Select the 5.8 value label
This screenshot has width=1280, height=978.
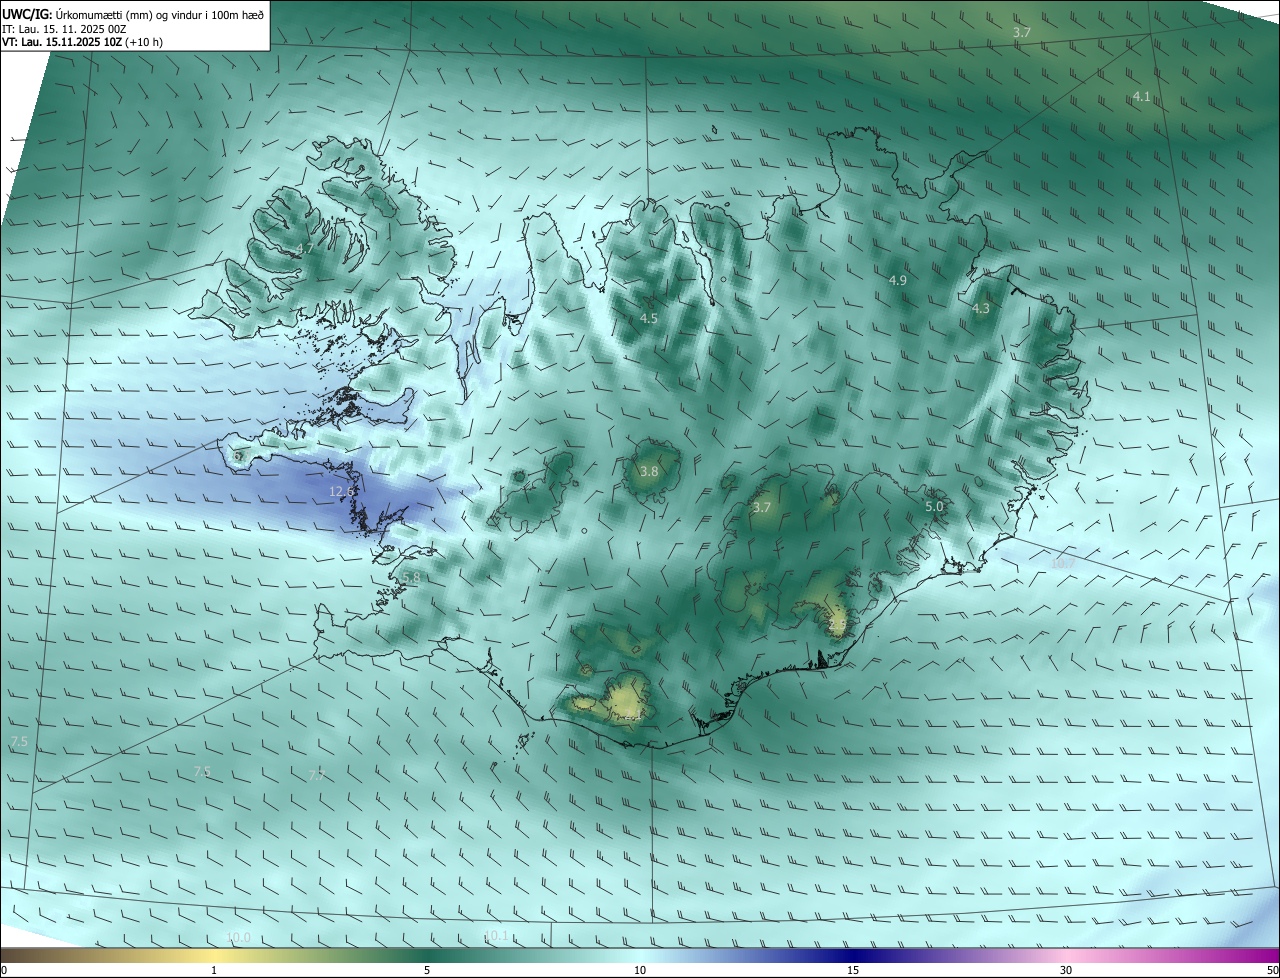click(x=411, y=578)
